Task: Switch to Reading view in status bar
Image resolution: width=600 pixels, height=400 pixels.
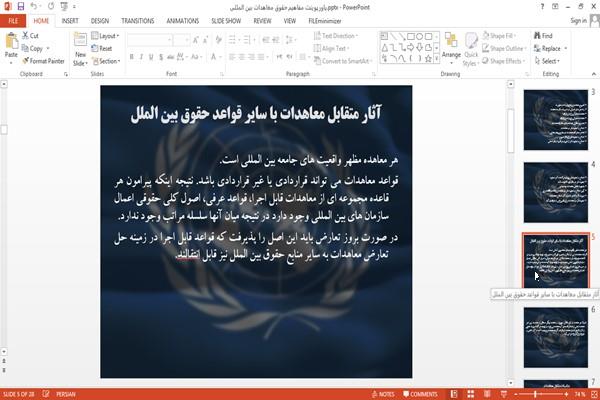Action: pyautogui.click(x=487, y=394)
